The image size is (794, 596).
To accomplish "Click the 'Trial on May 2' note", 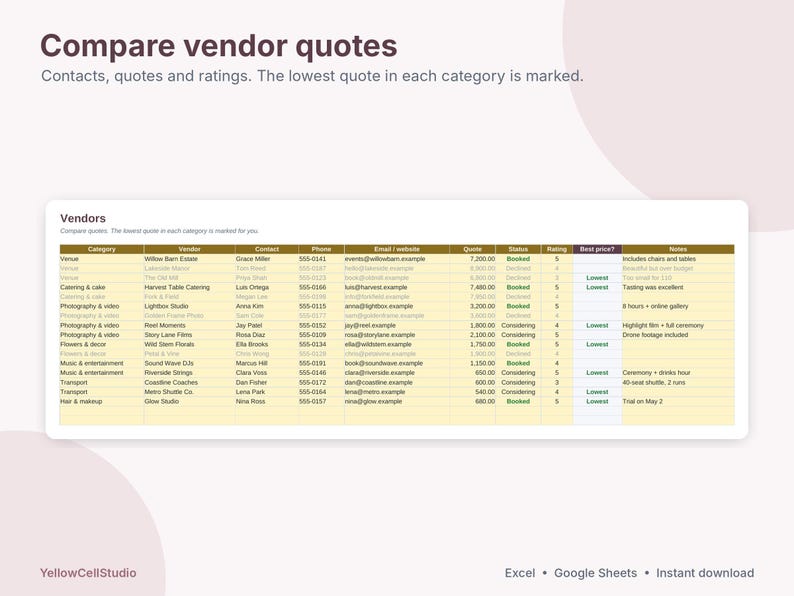I will click(x=643, y=402).
